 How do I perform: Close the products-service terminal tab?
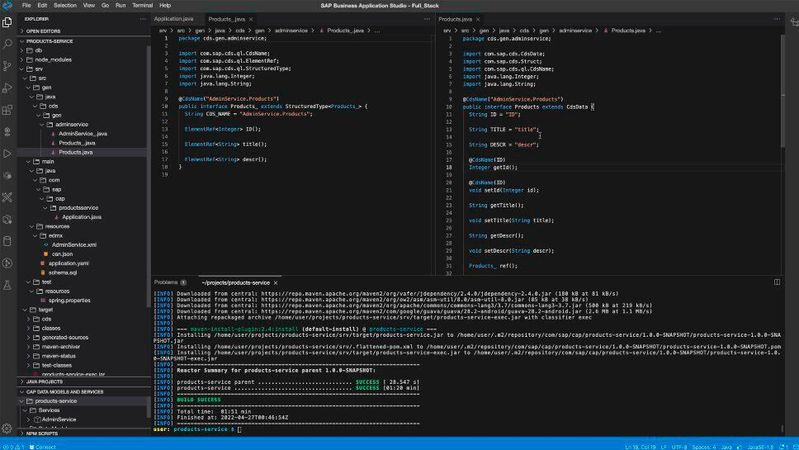click(276, 282)
